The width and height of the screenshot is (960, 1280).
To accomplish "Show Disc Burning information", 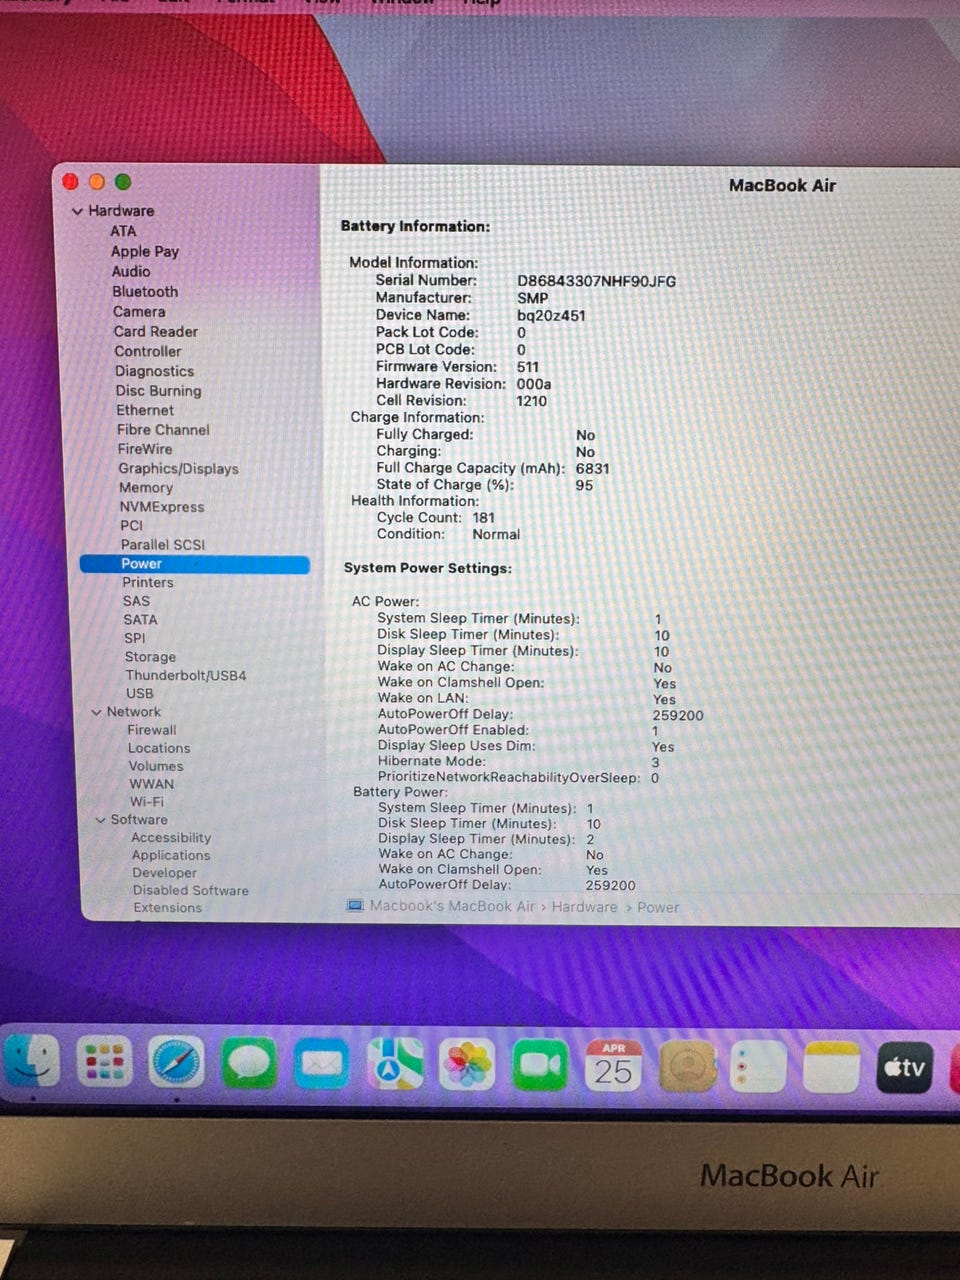I will pyautogui.click(x=158, y=391).
